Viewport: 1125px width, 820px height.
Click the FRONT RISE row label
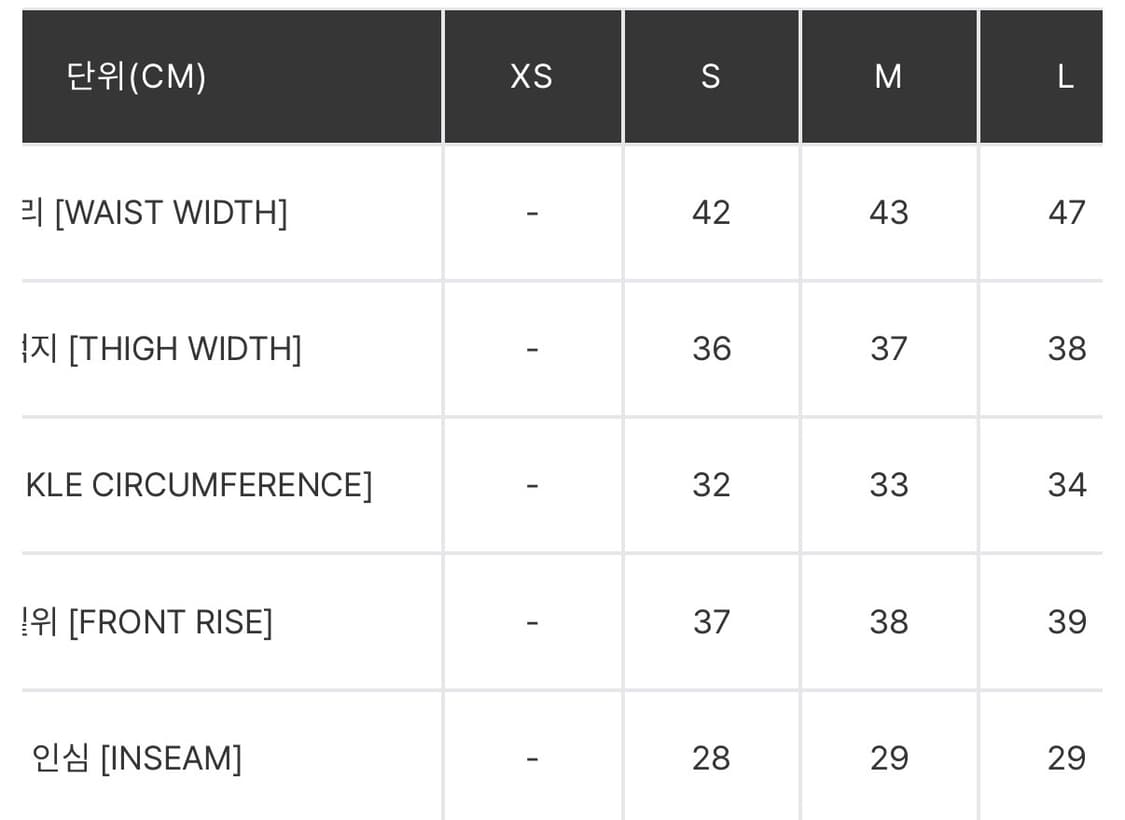pyautogui.click(x=148, y=622)
